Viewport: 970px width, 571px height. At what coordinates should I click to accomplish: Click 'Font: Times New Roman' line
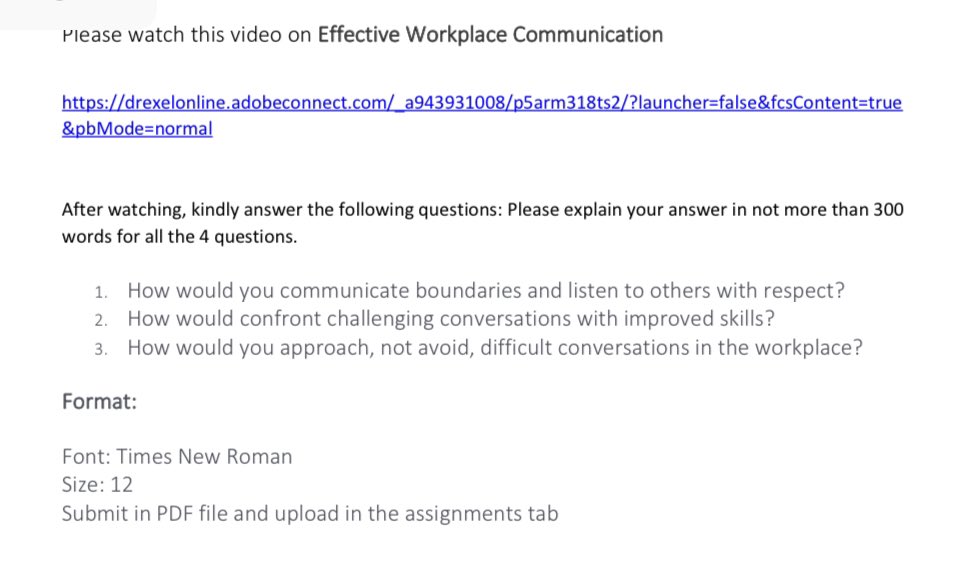[177, 457]
